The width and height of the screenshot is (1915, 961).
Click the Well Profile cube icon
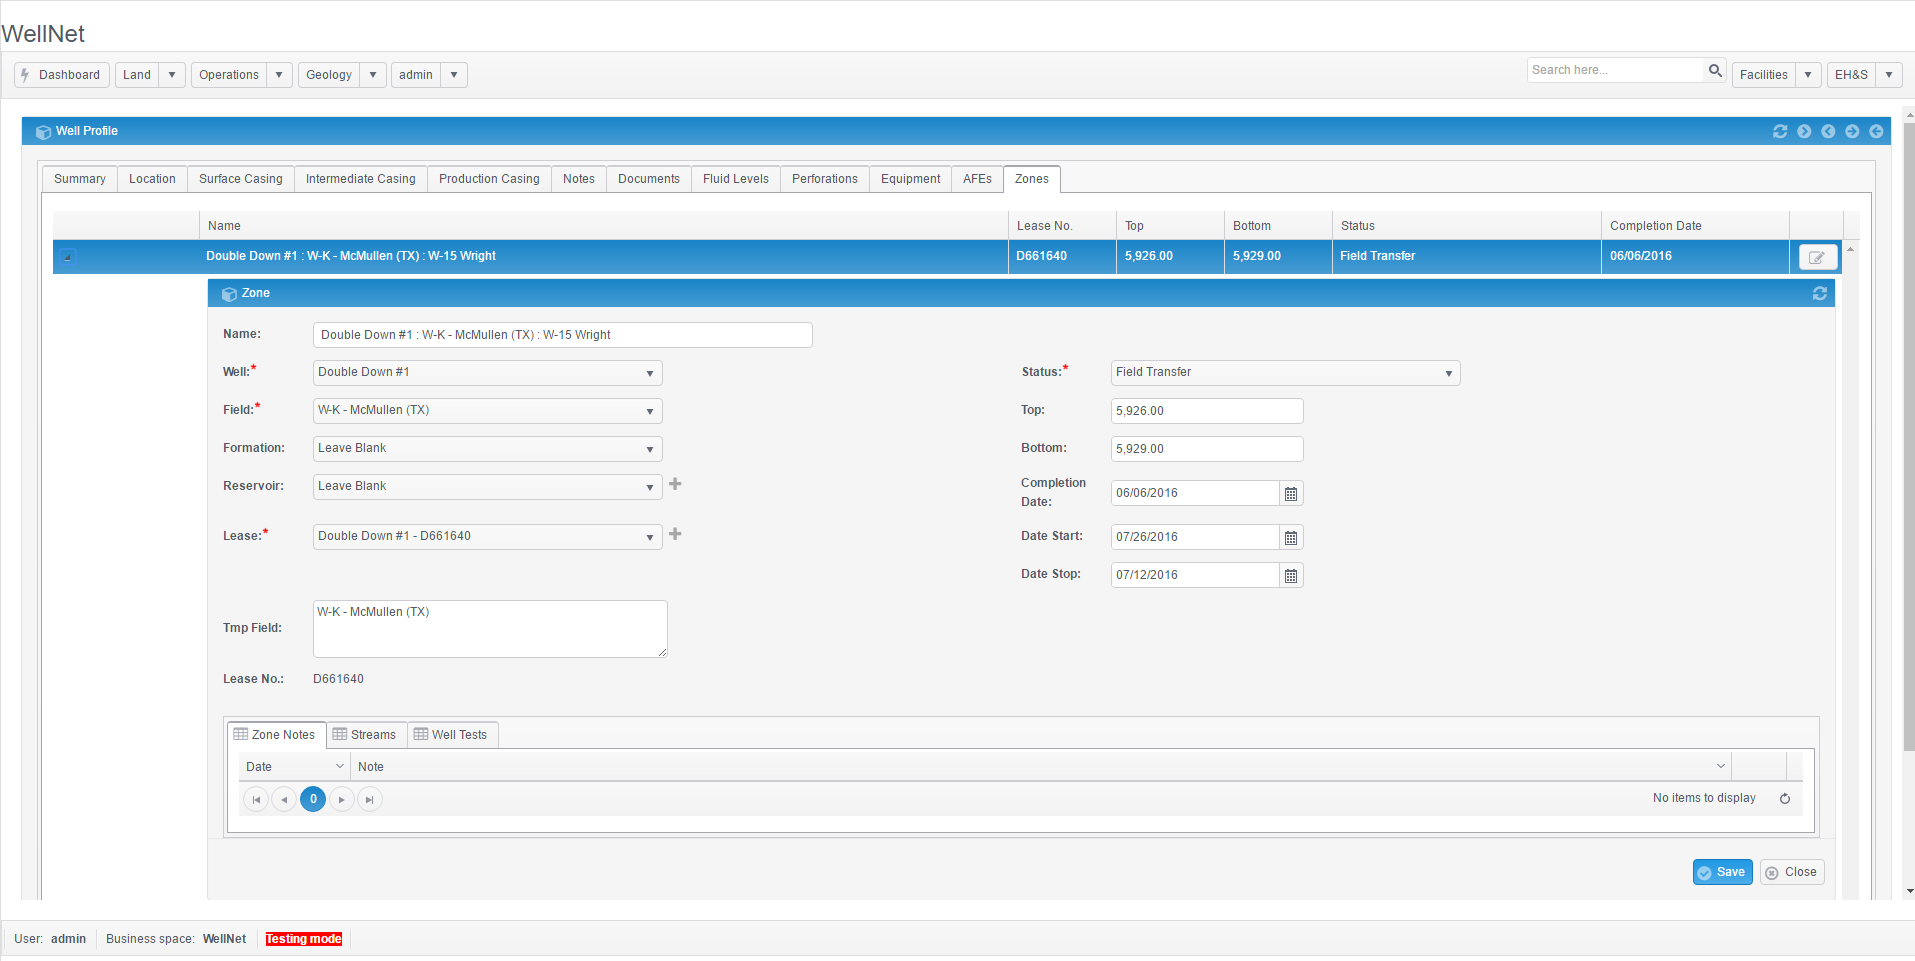tap(43, 132)
